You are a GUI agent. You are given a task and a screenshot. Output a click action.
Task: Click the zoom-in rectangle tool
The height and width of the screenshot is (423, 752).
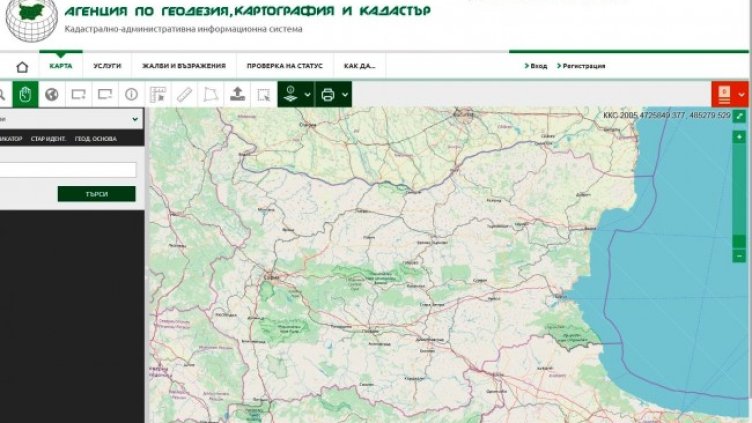point(78,94)
